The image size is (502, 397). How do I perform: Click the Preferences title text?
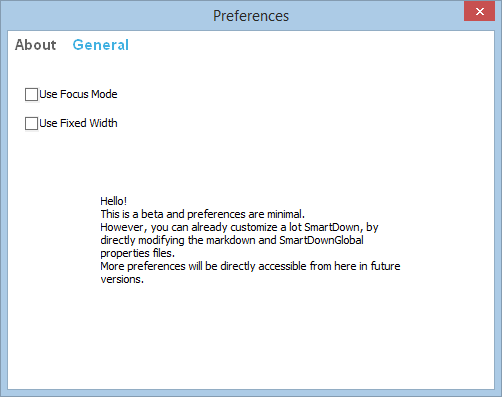[x=251, y=16]
